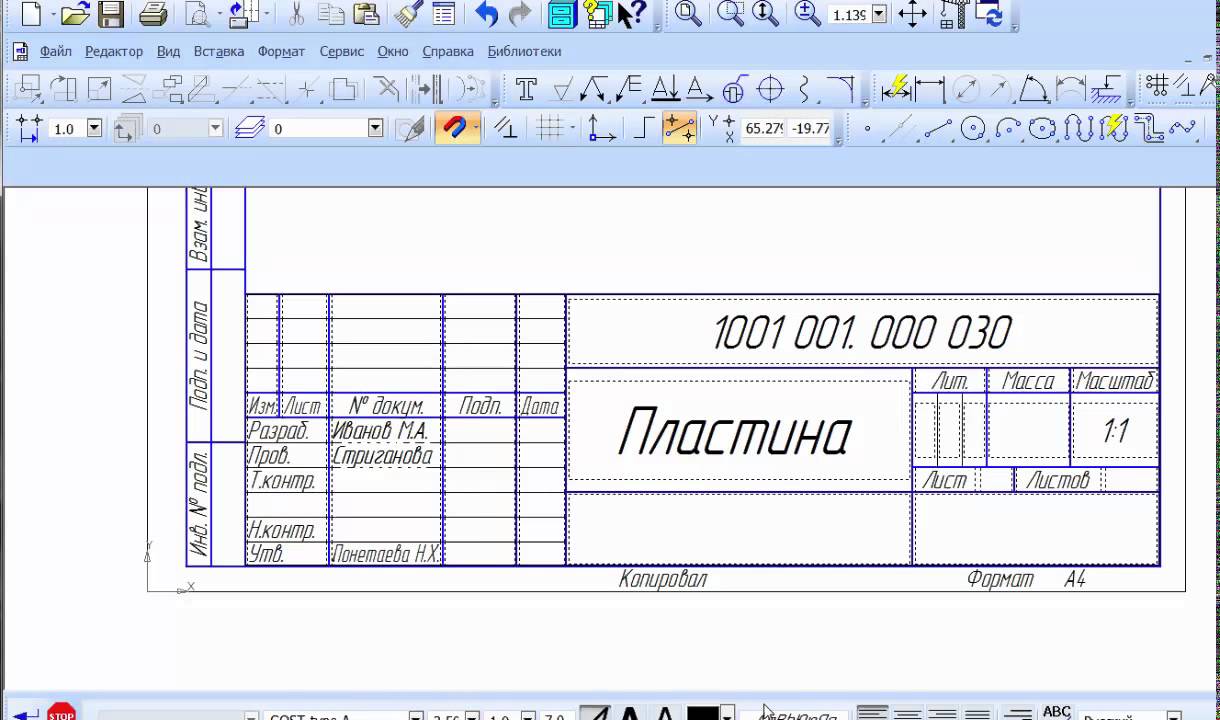The width and height of the screenshot is (1220, 720).
Task: Copy selection with the copy icon
Action: point(331,14)
